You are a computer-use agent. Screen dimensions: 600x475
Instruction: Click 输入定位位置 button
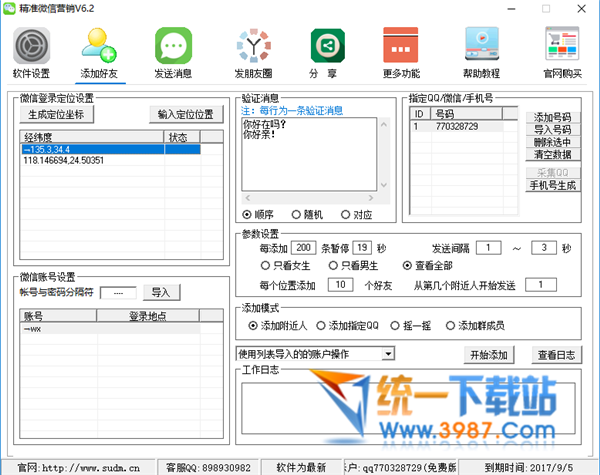point(186,114)
